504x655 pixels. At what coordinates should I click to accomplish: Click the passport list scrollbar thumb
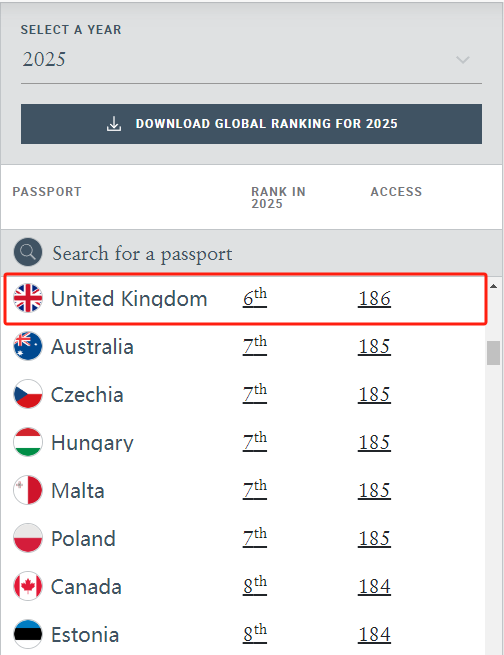pos(494,353)
